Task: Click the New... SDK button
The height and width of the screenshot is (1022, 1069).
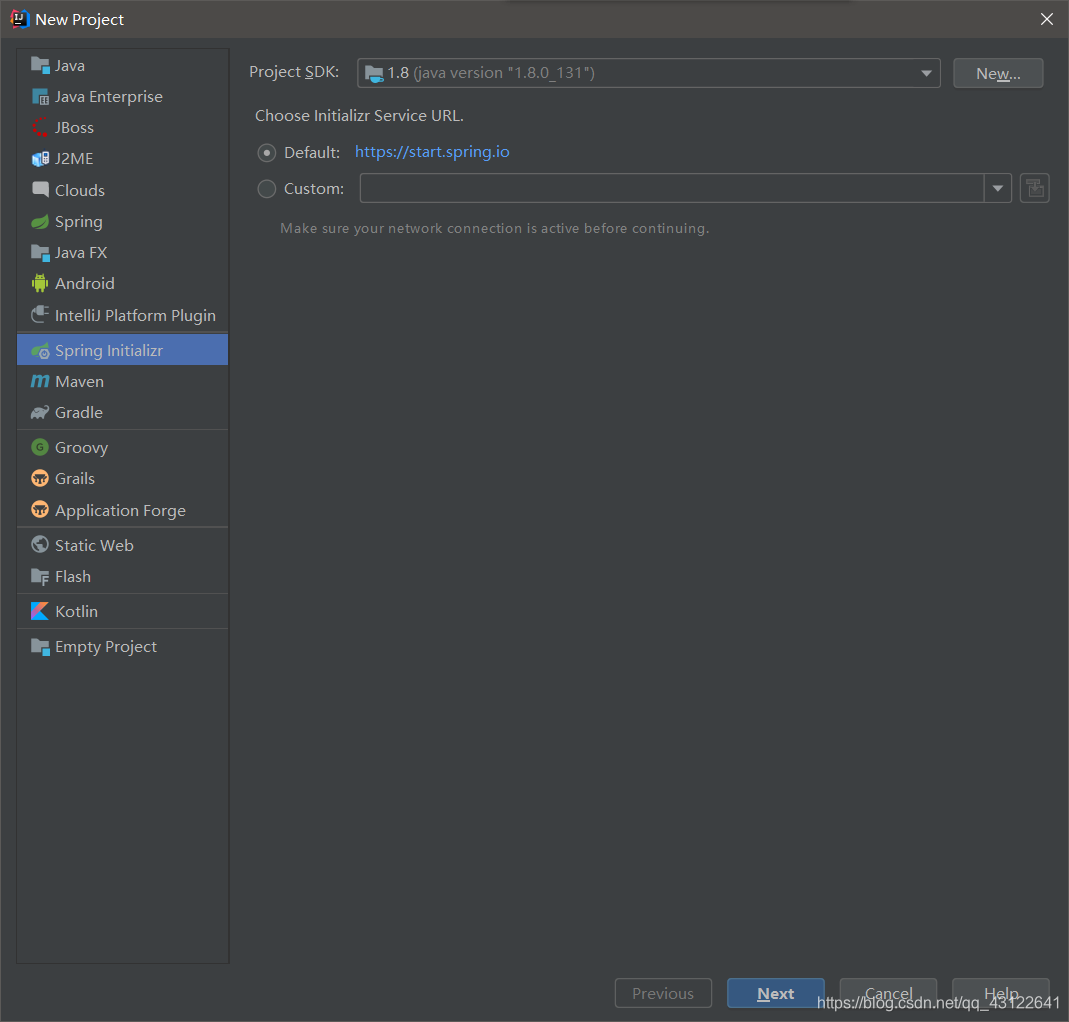Action: click(x=998, y=73)
